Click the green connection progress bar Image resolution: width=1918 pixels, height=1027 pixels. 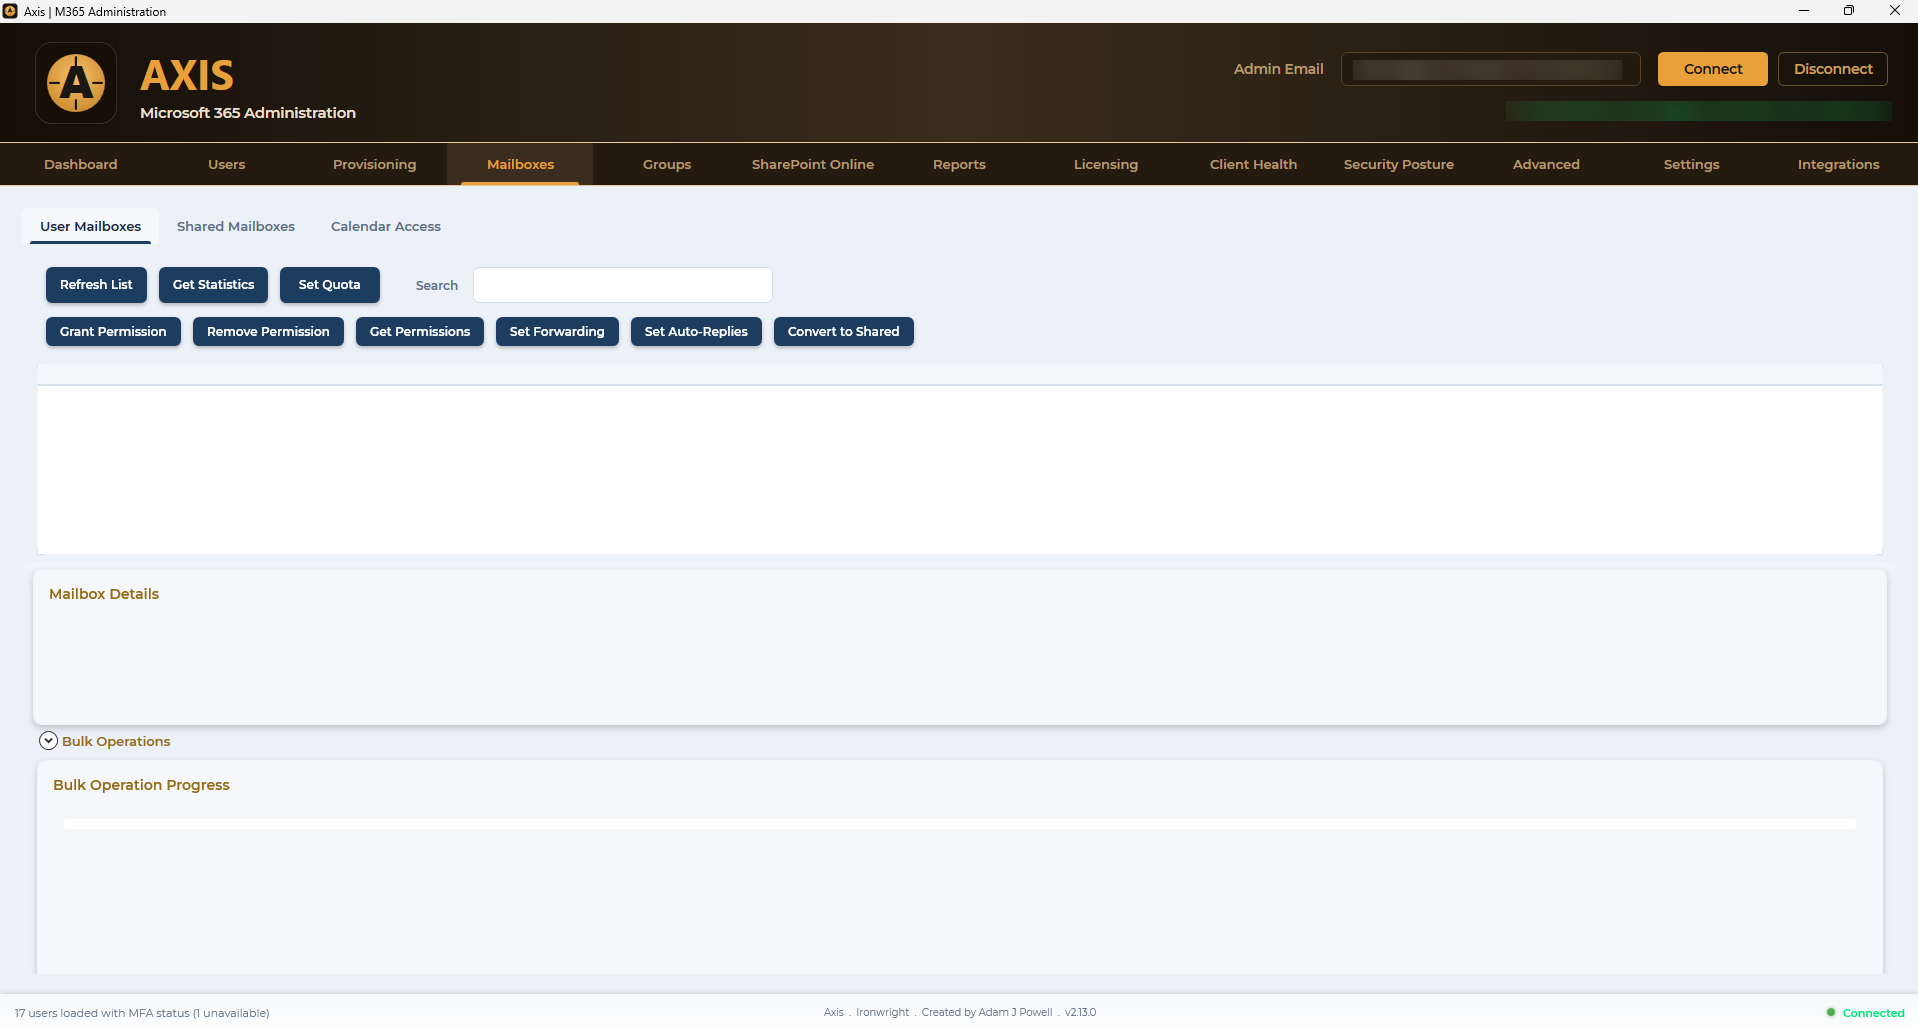[x=1698, y=111]
